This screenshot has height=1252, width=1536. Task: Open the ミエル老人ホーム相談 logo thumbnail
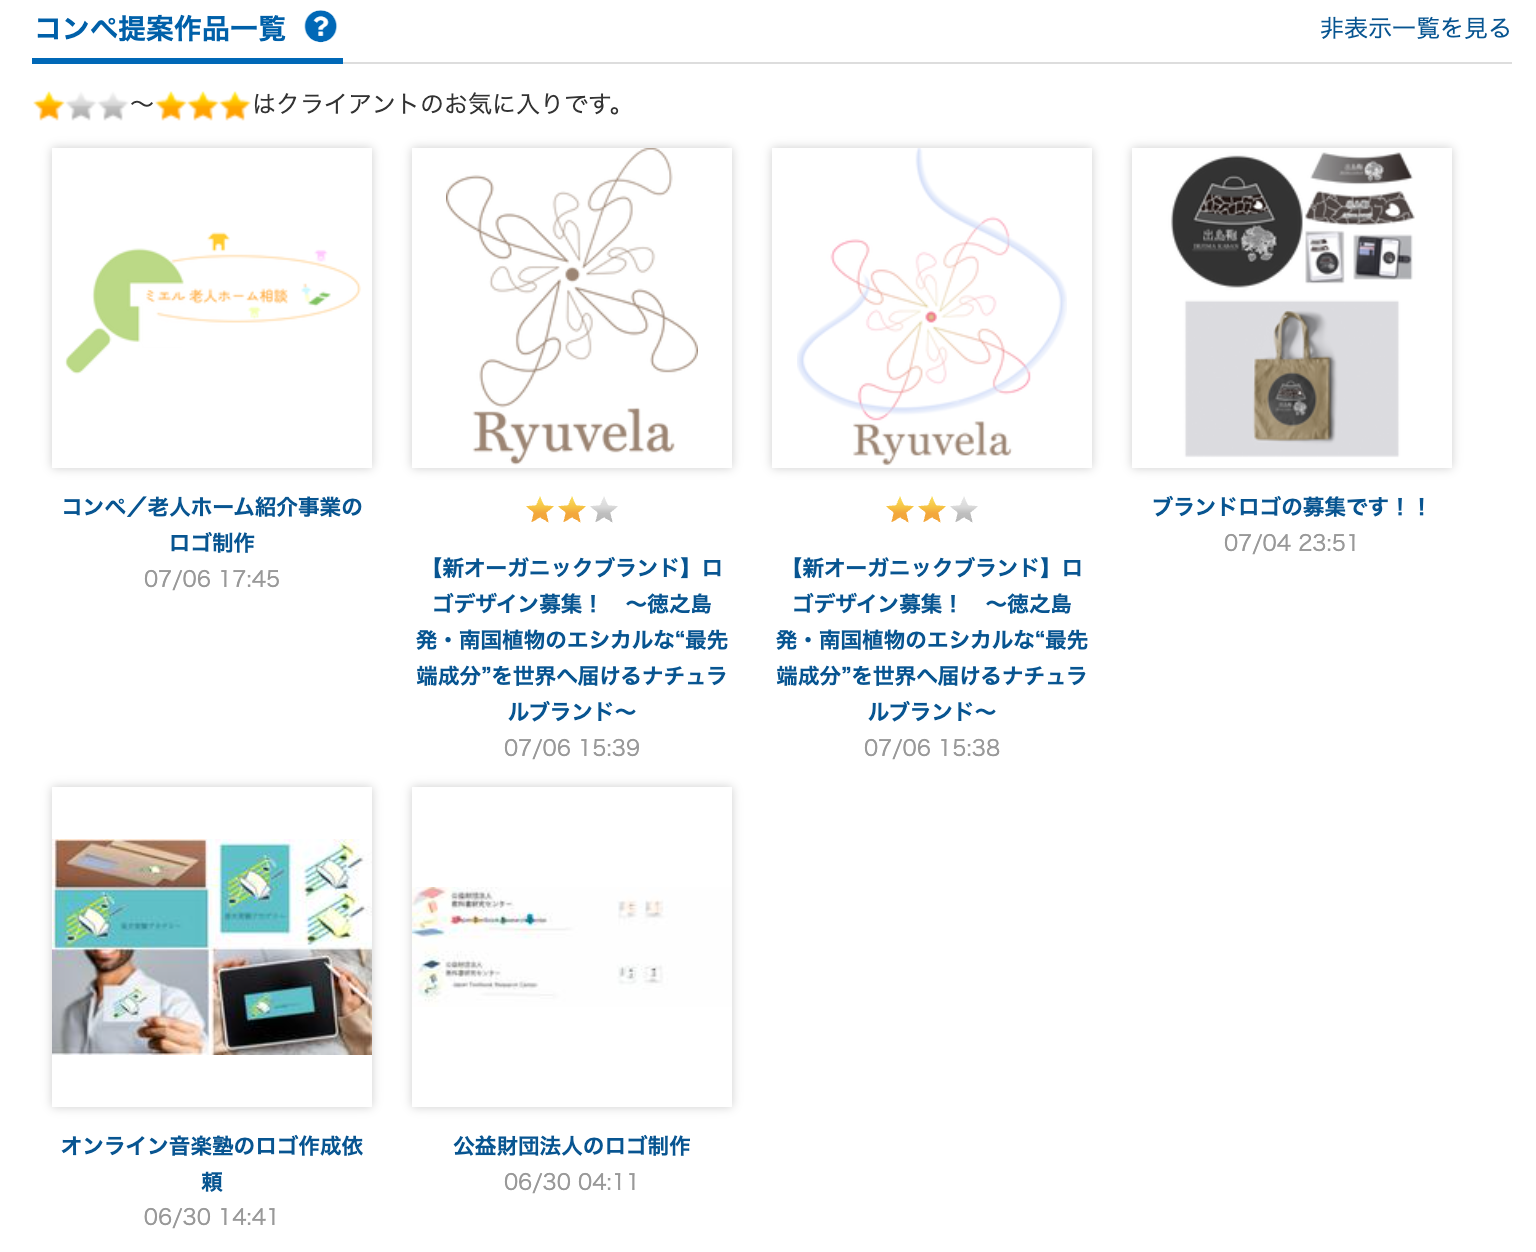212,308
